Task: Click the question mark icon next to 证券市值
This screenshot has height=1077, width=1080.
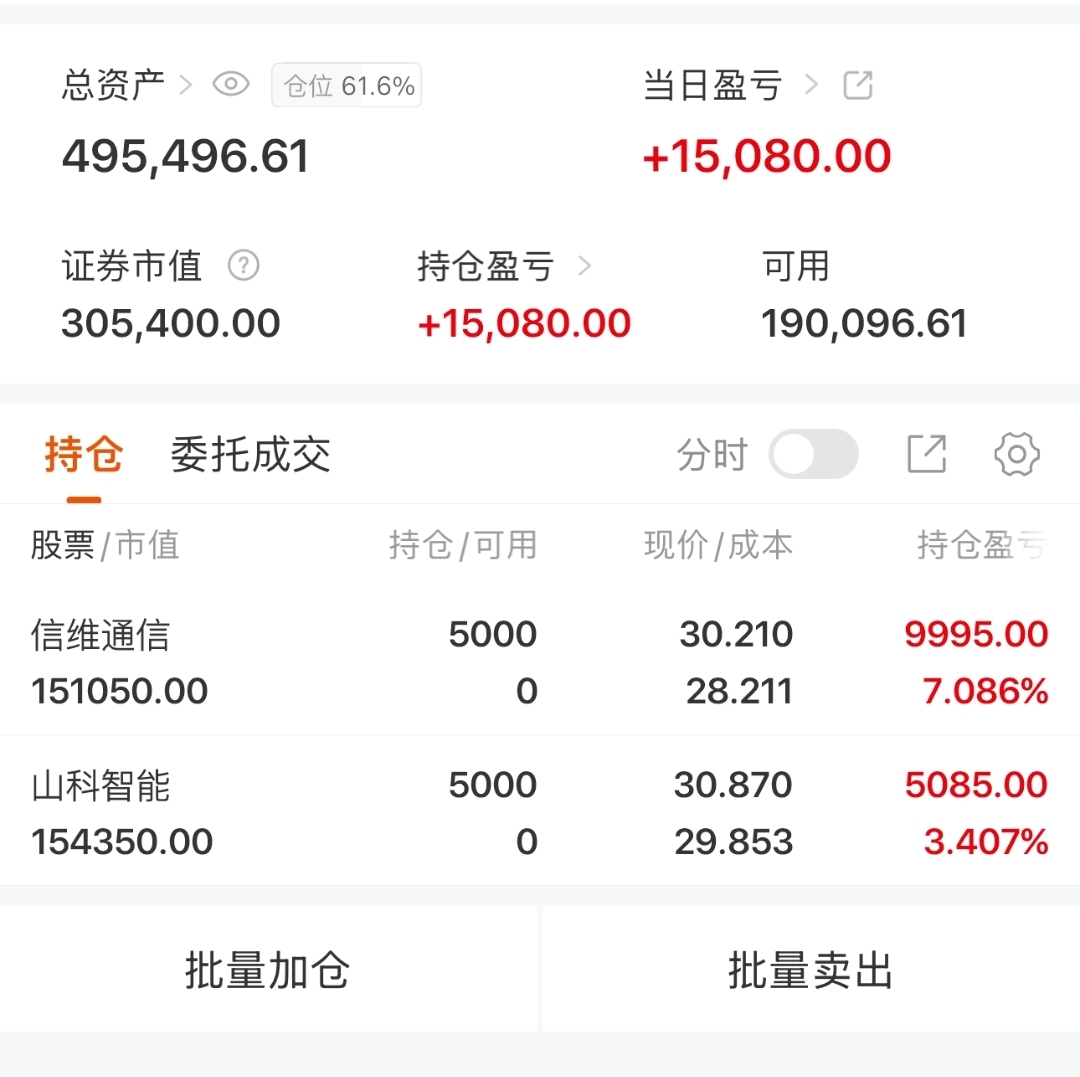Action: click(x=243, y=266)
